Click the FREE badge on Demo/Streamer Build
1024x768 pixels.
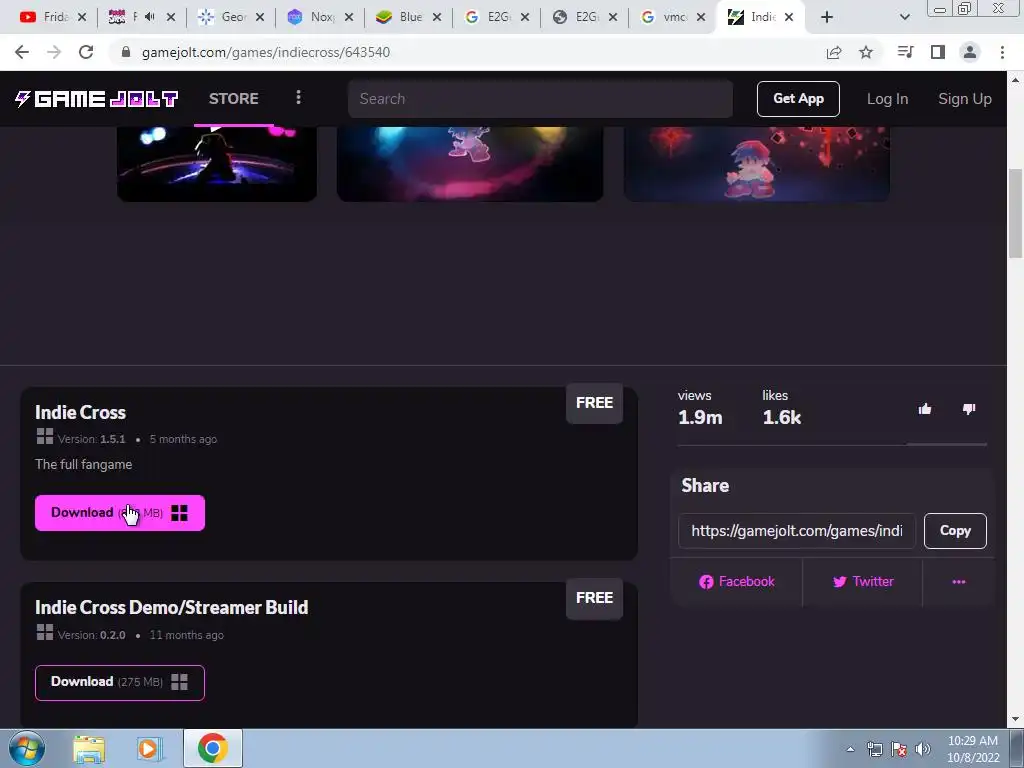[x=594, y=598]
